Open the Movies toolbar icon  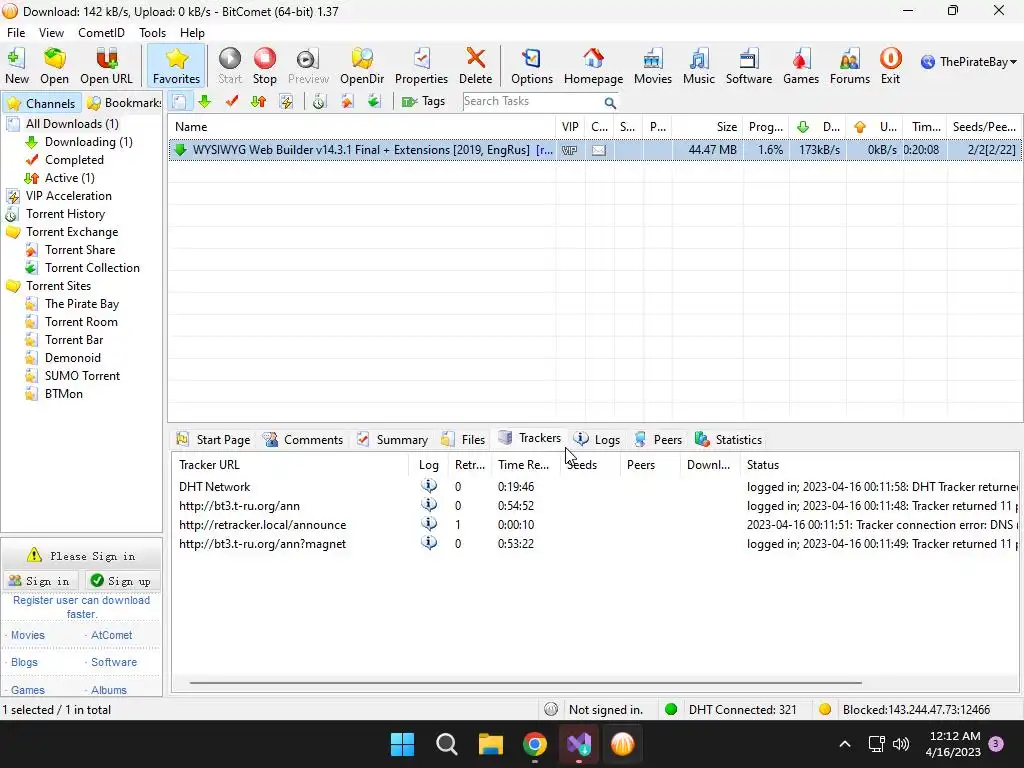click(652, 66)
